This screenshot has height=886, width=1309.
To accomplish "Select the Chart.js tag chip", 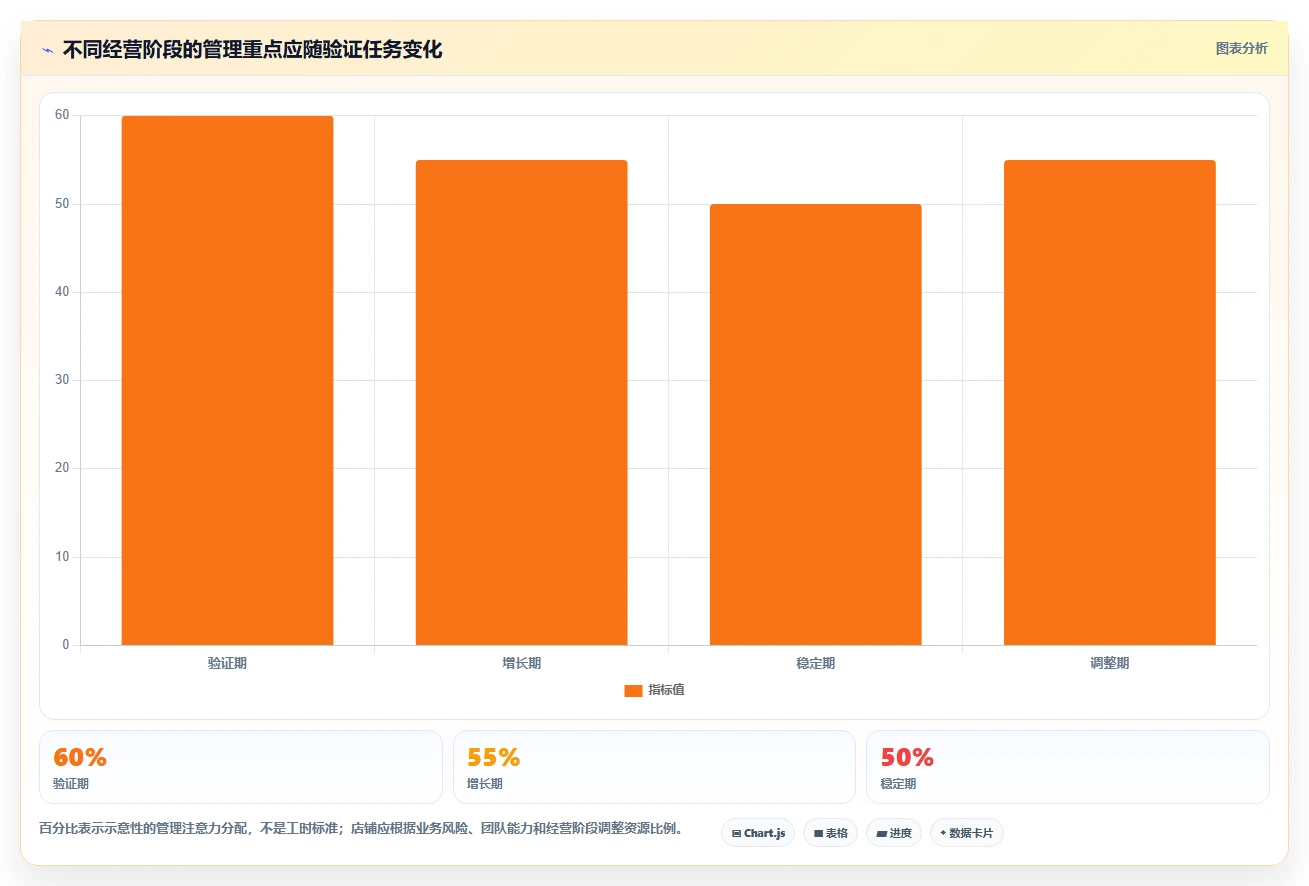I will tap(758, 833).
